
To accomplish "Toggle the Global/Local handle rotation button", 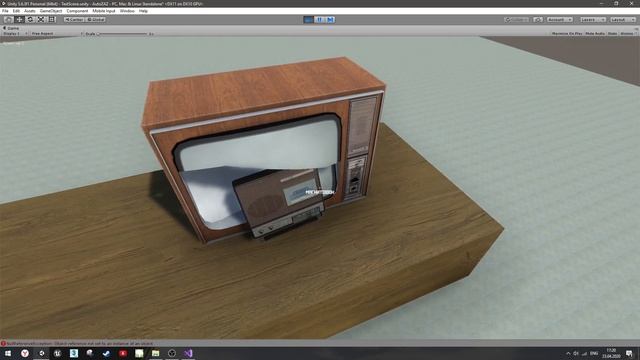I will tap(96, 20).
